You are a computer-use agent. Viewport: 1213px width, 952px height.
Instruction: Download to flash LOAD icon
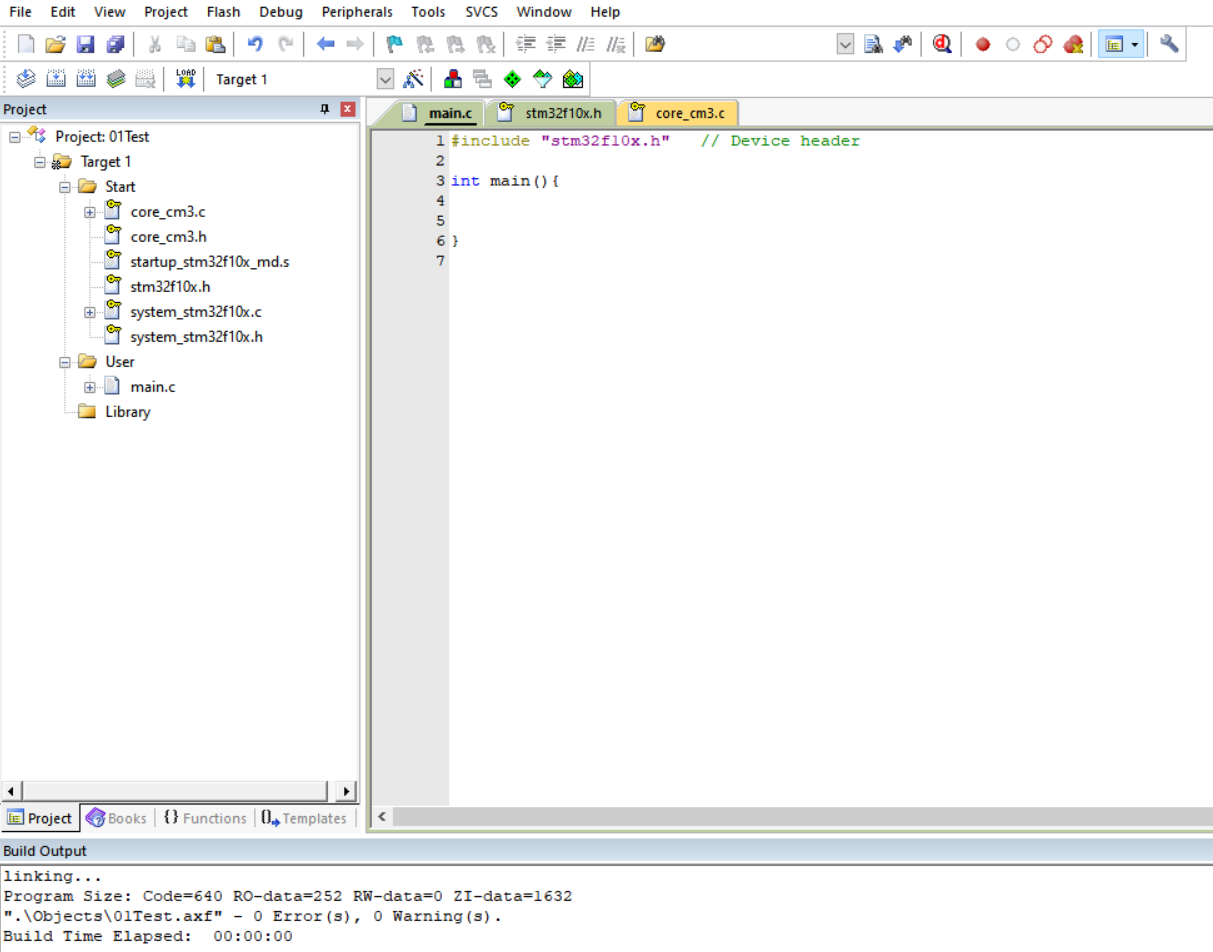point(185,79)
